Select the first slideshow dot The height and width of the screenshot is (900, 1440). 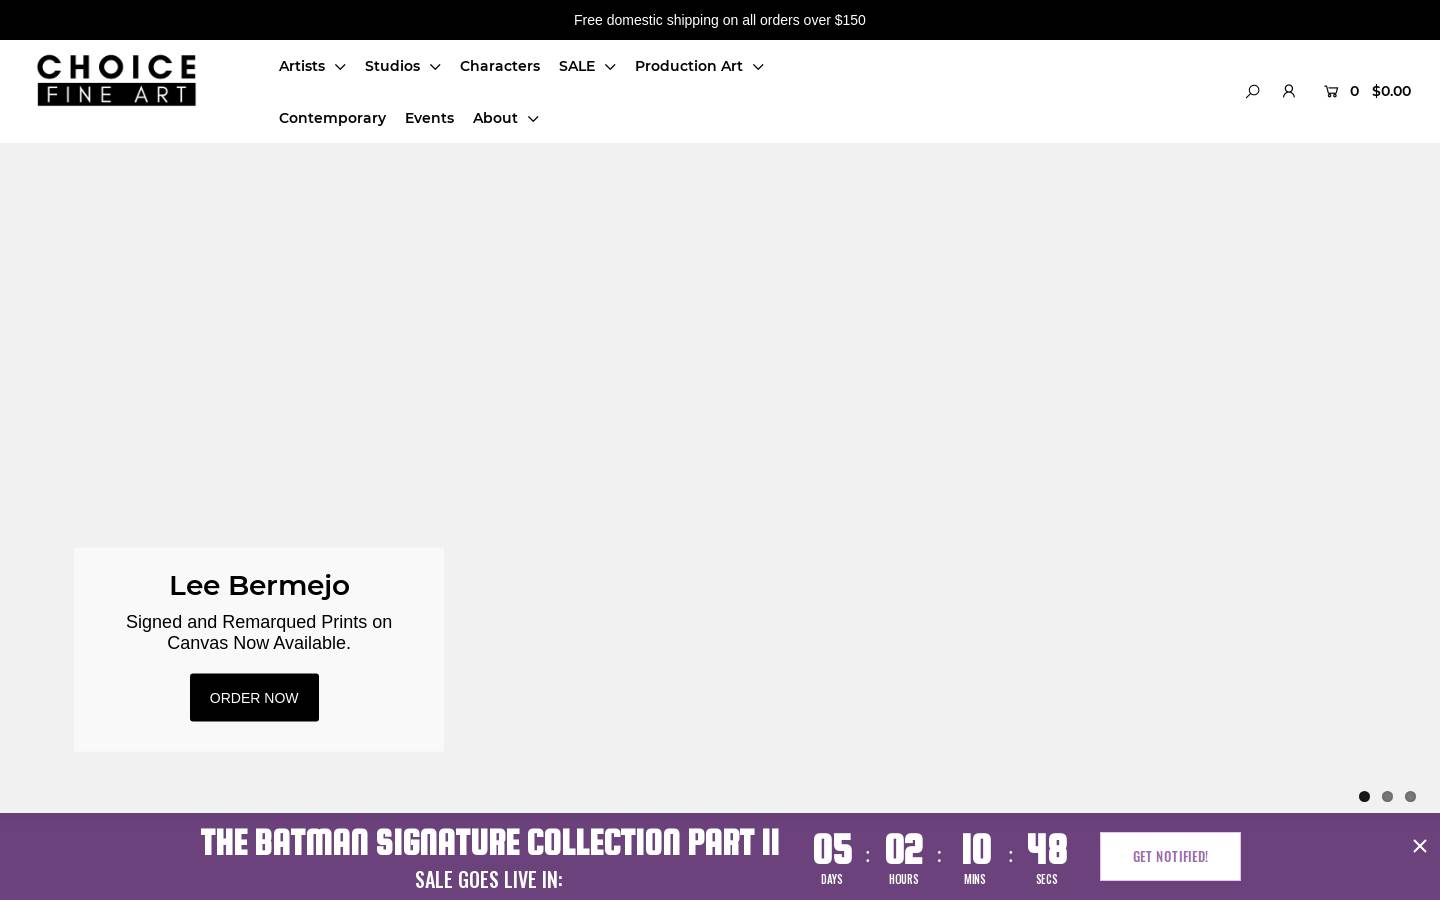tap(1364, 797)
